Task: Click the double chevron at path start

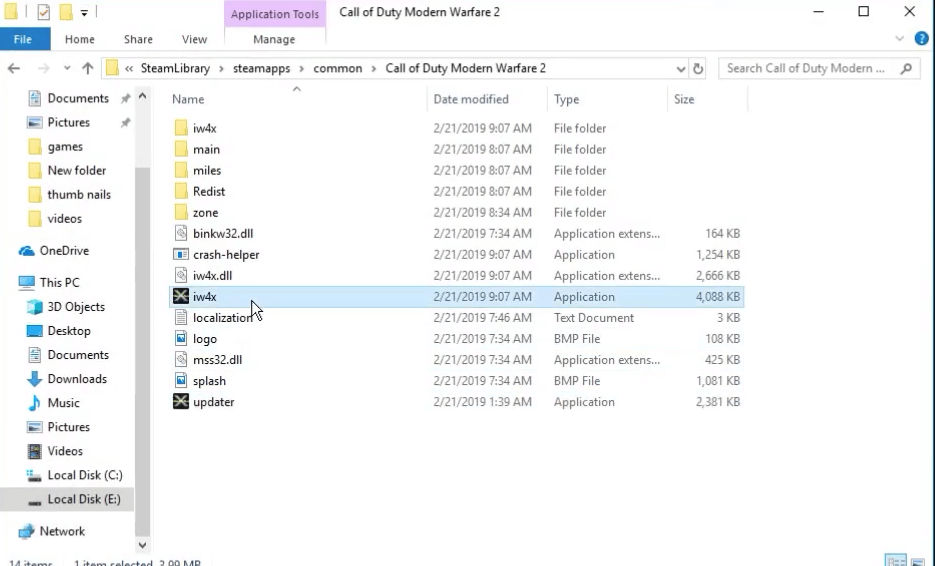Action: point(129,69)
